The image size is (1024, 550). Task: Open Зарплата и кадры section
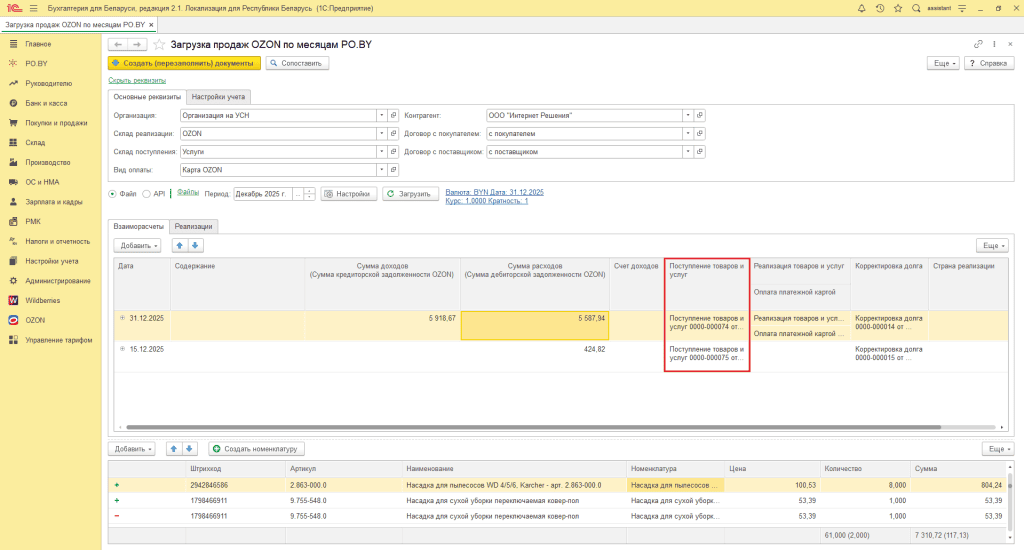pyautogui.click(x=54, y=202)
